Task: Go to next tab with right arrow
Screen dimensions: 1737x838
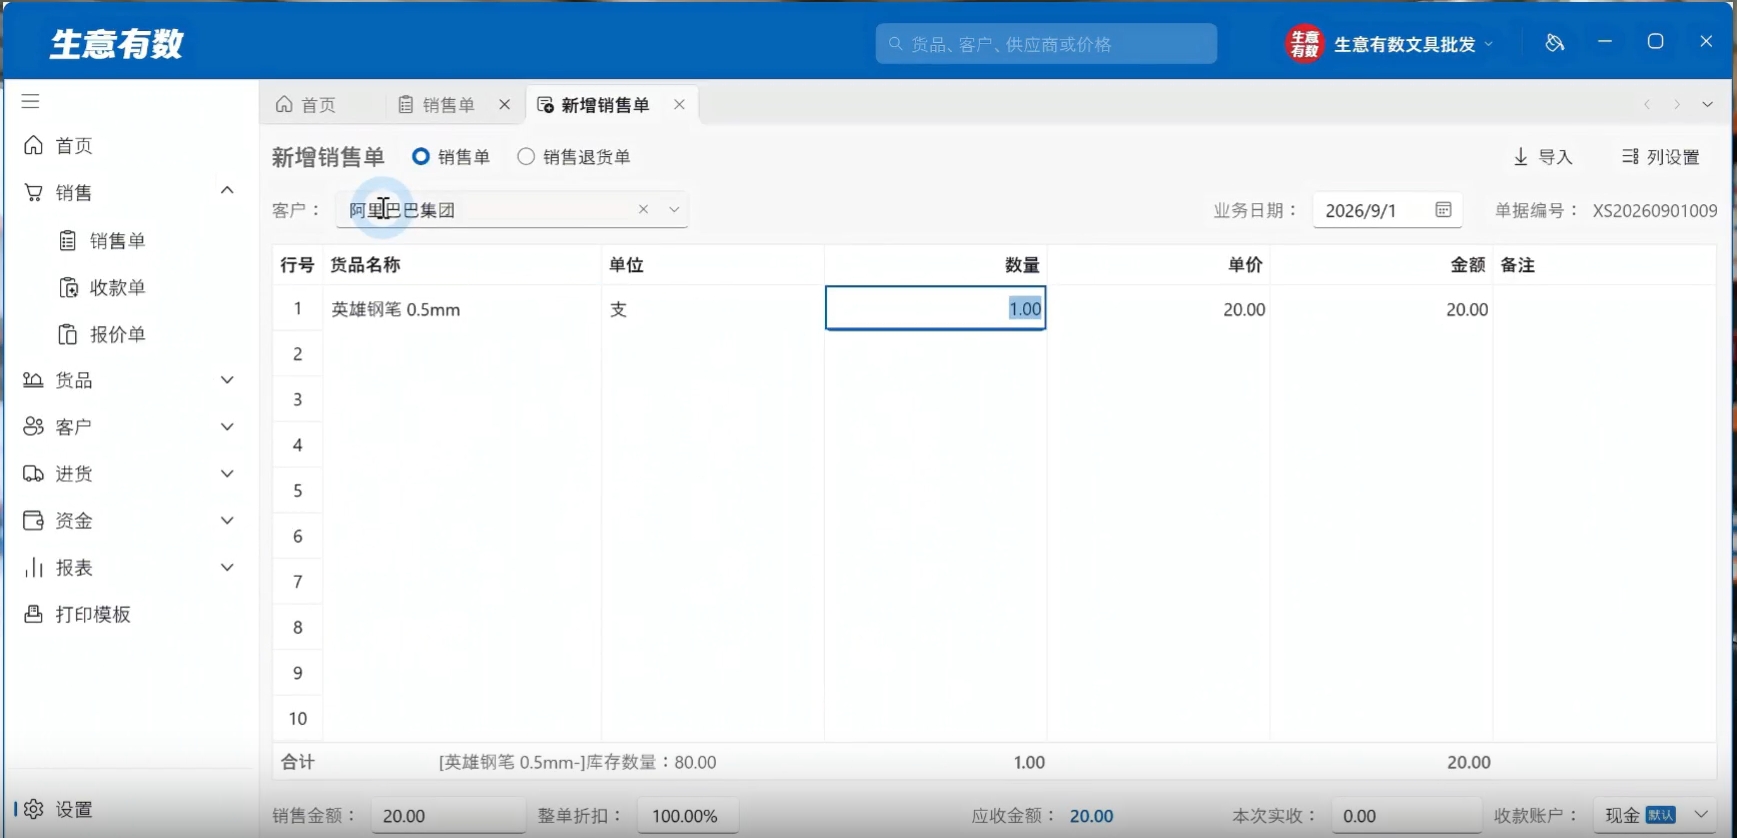Action: [x=1677, y=104]
